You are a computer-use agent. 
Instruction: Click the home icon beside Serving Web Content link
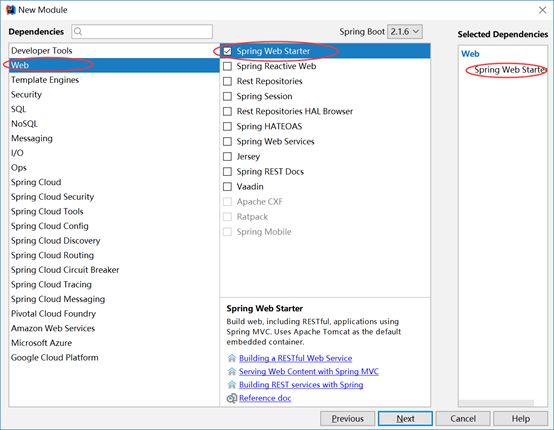tap(232, 371)
